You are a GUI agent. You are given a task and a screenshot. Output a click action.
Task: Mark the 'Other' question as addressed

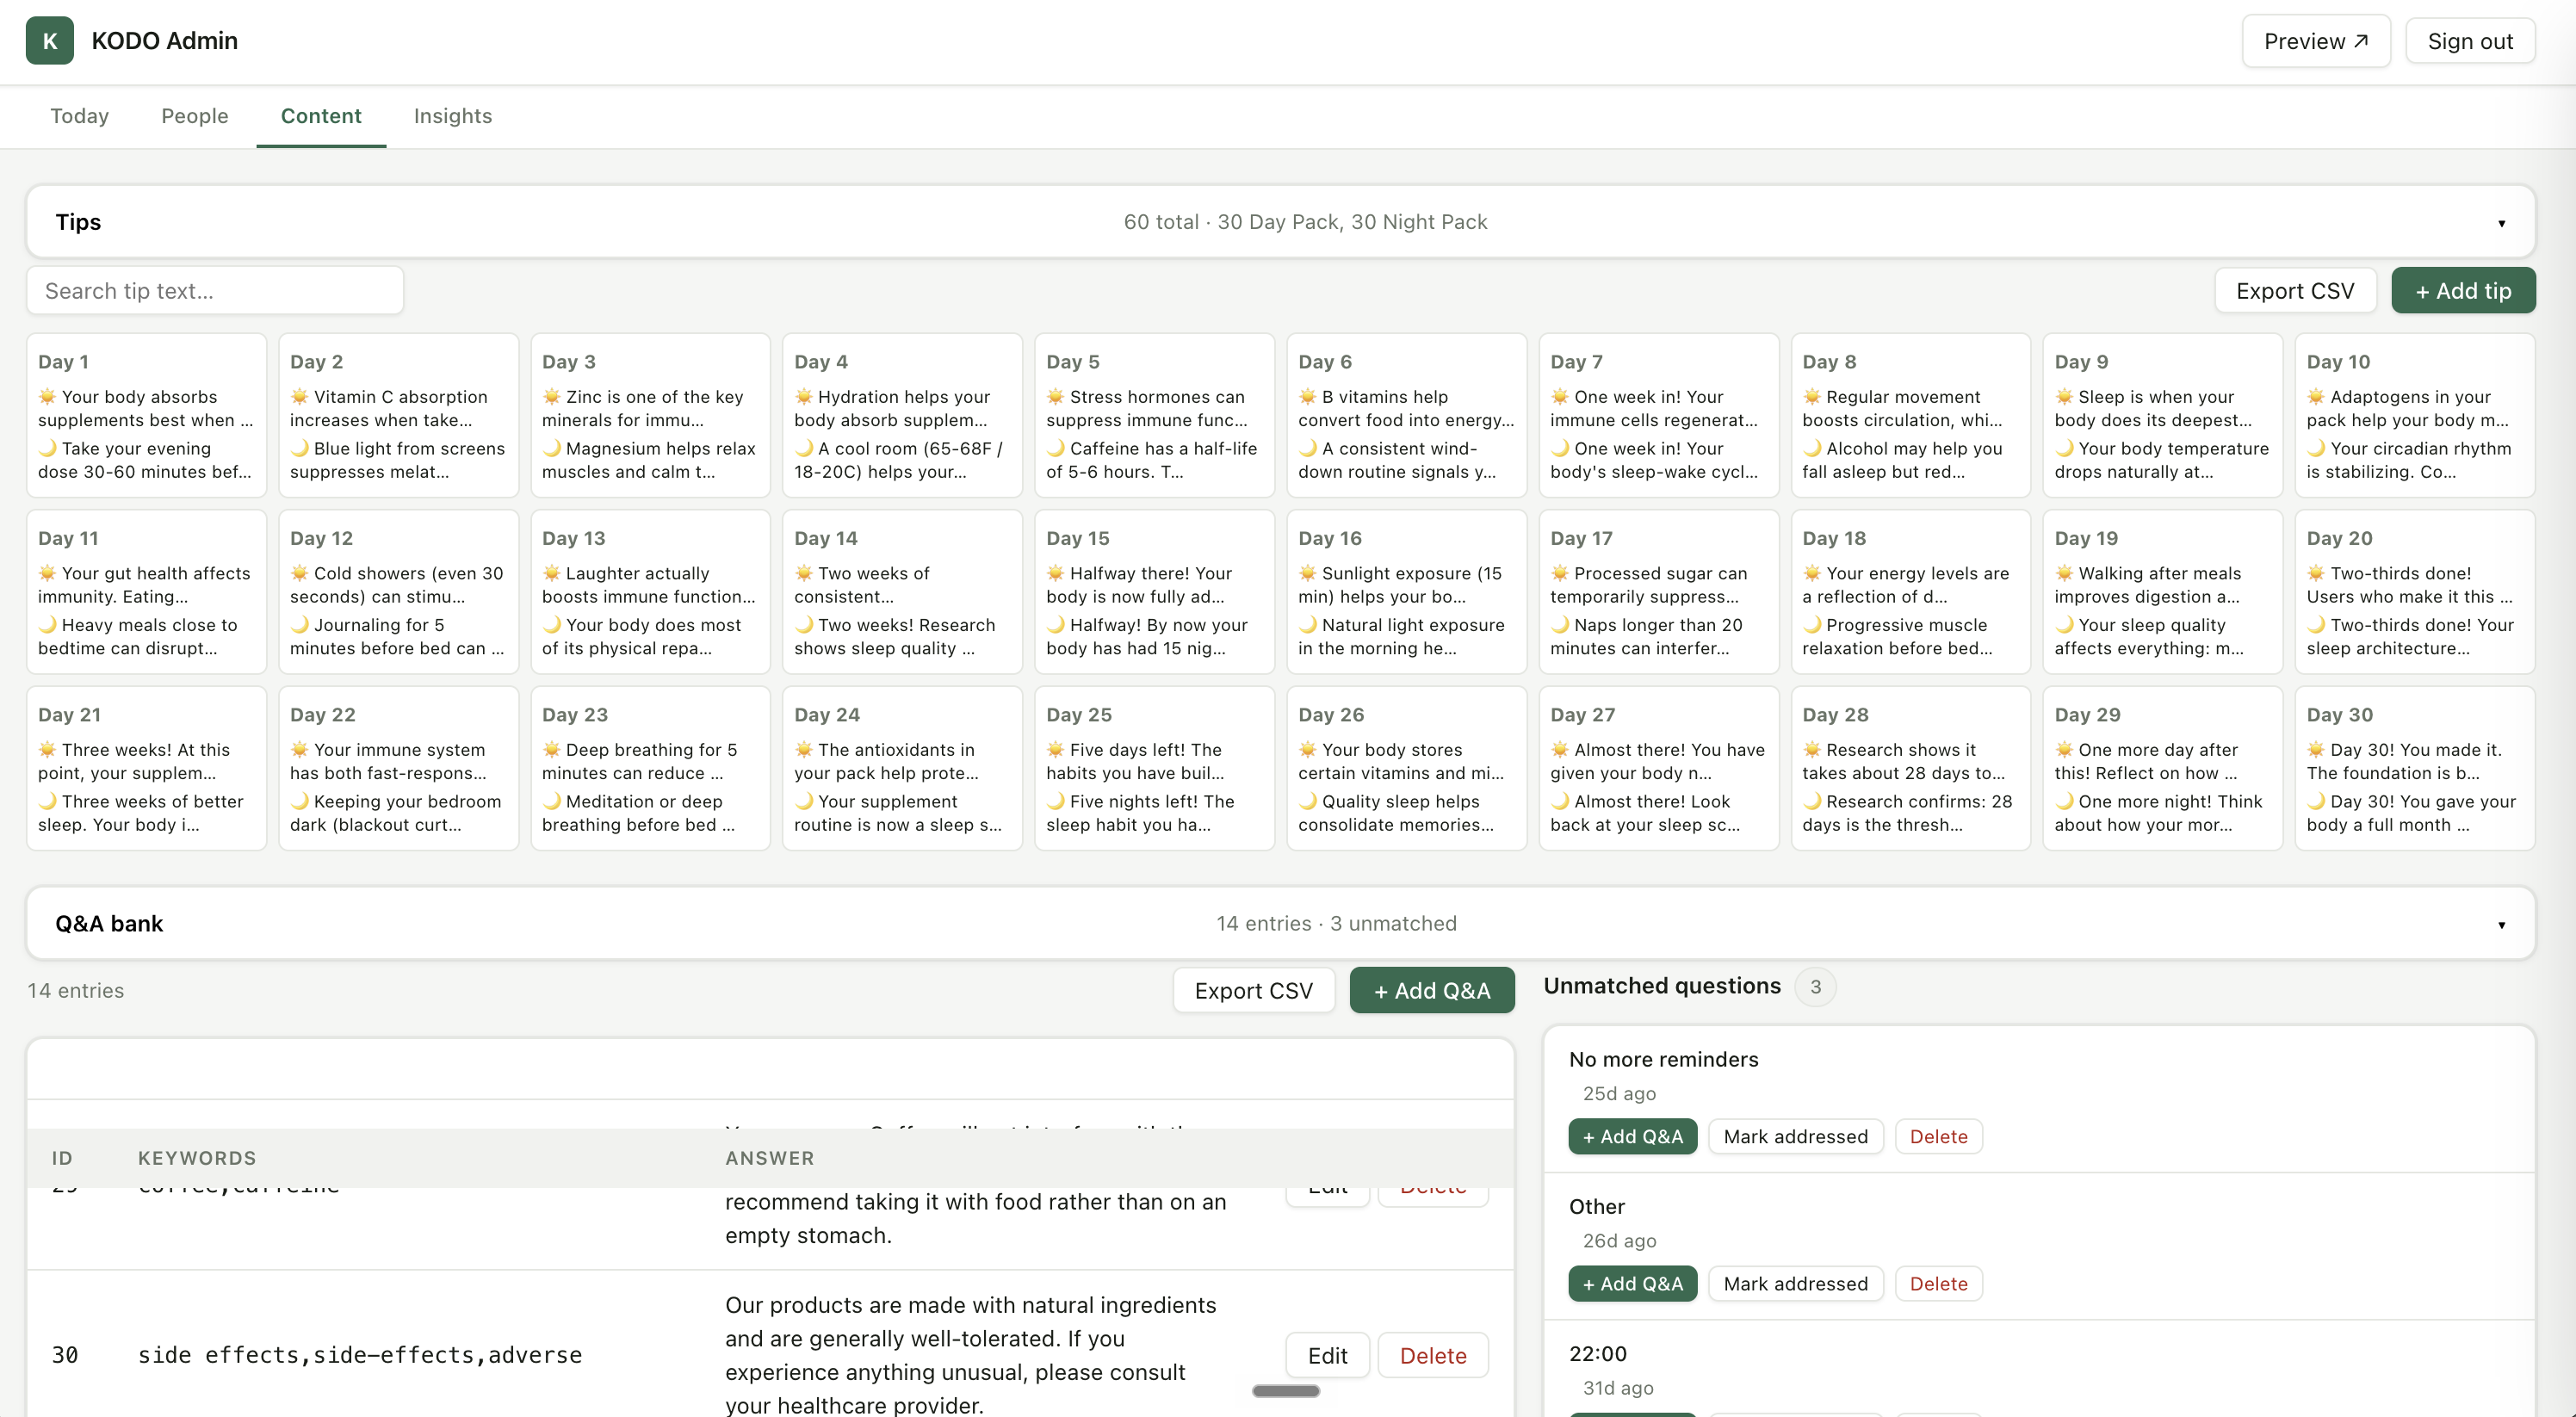(x=1795, y=1283)
